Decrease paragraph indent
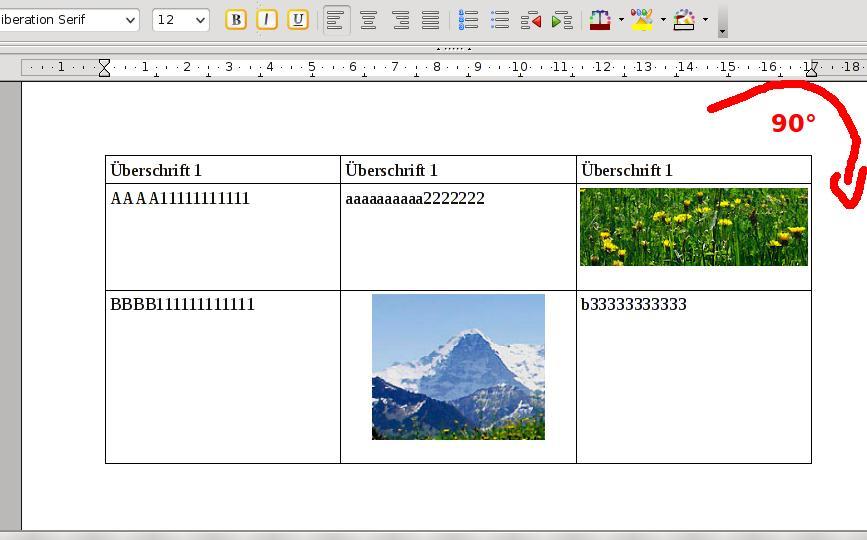867x540 pixels. tap(531, 20)
